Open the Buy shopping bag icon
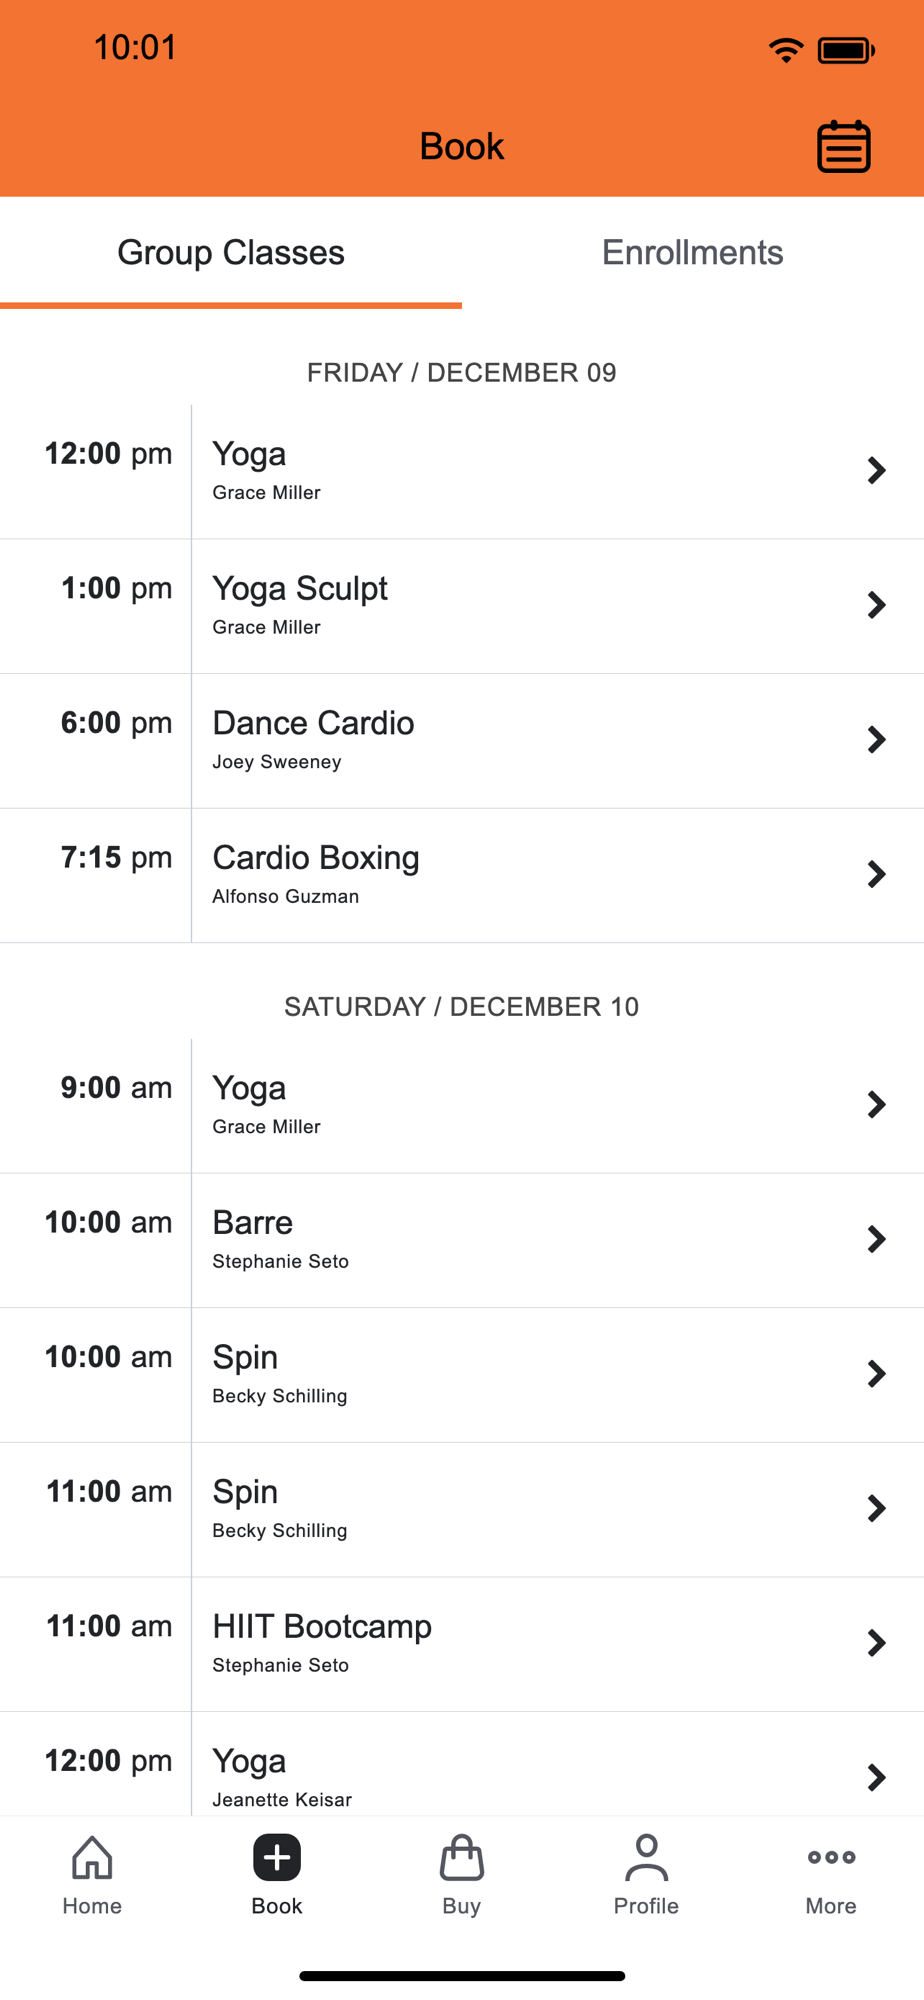 click(x=462, y=1858)
